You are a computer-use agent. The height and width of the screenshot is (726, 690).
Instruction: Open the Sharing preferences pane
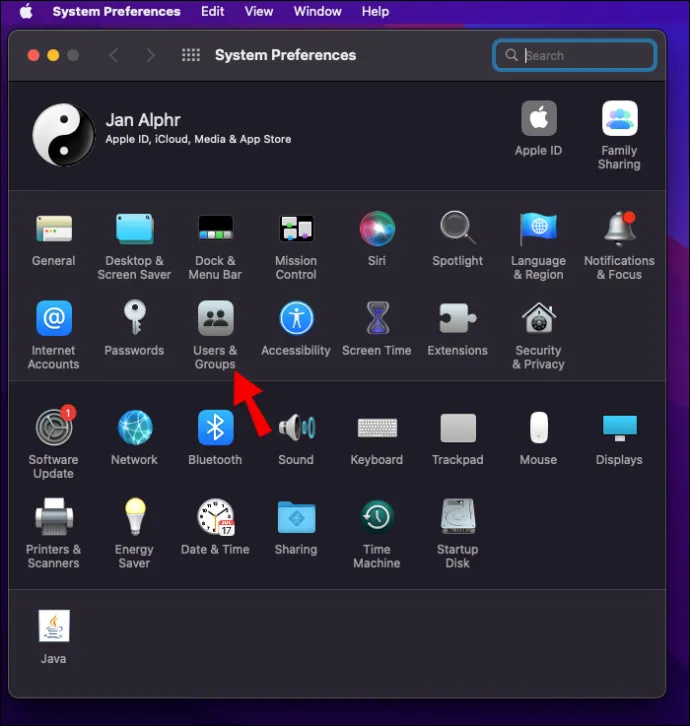[x=296, y=517]
